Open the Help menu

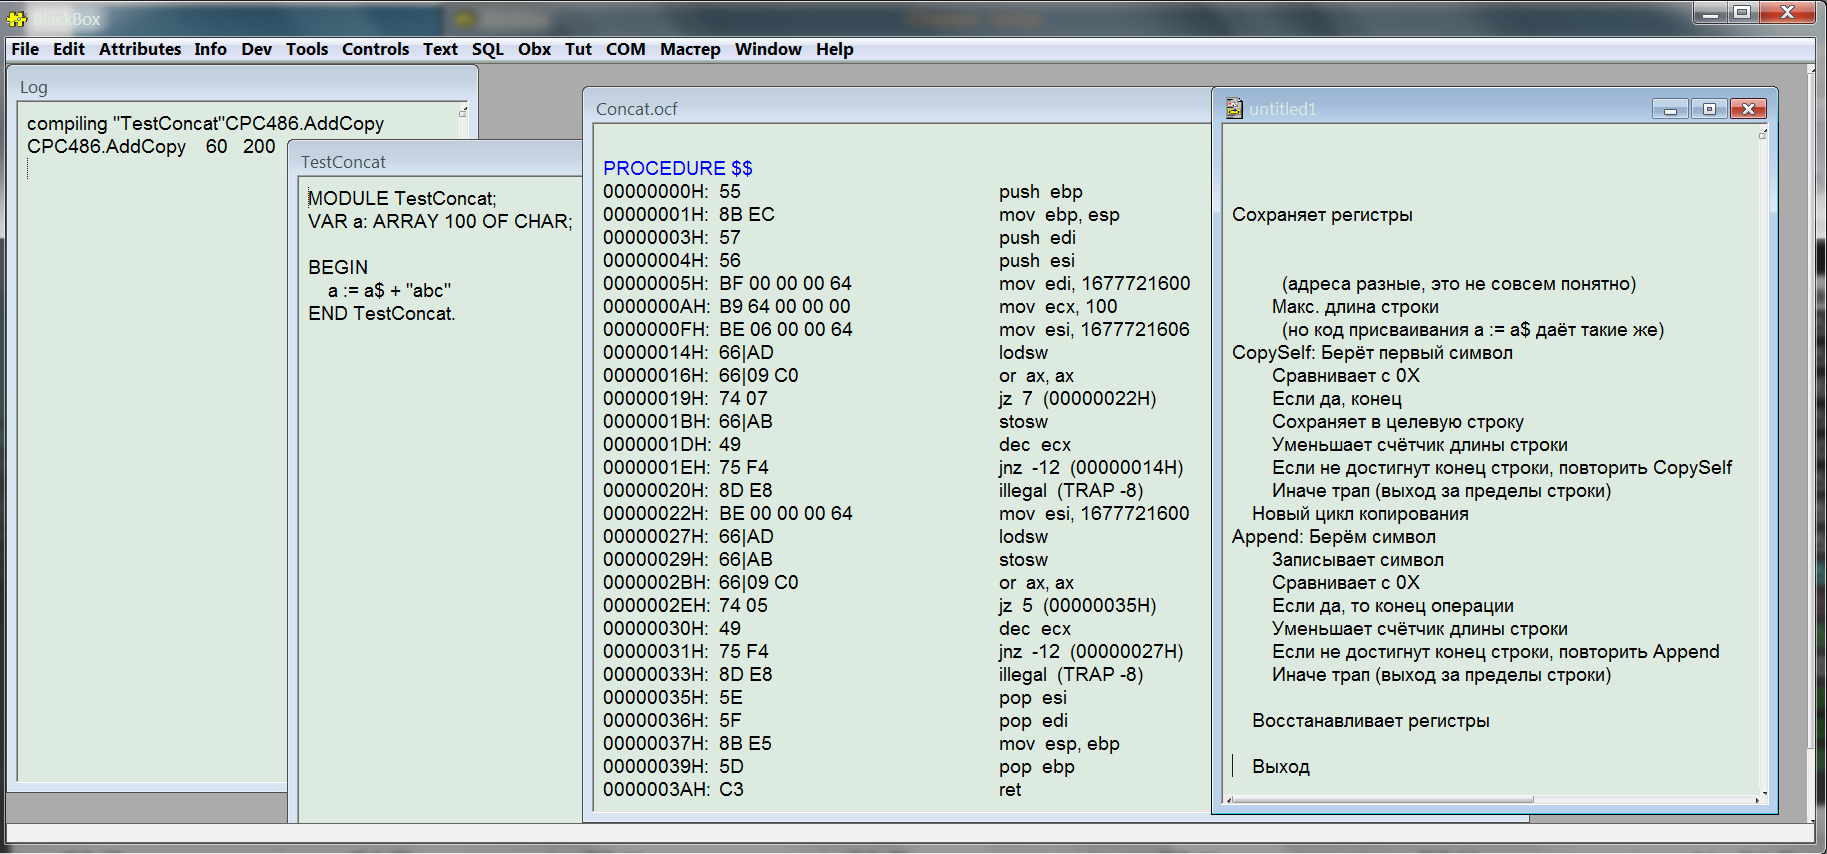pos(834,49)
